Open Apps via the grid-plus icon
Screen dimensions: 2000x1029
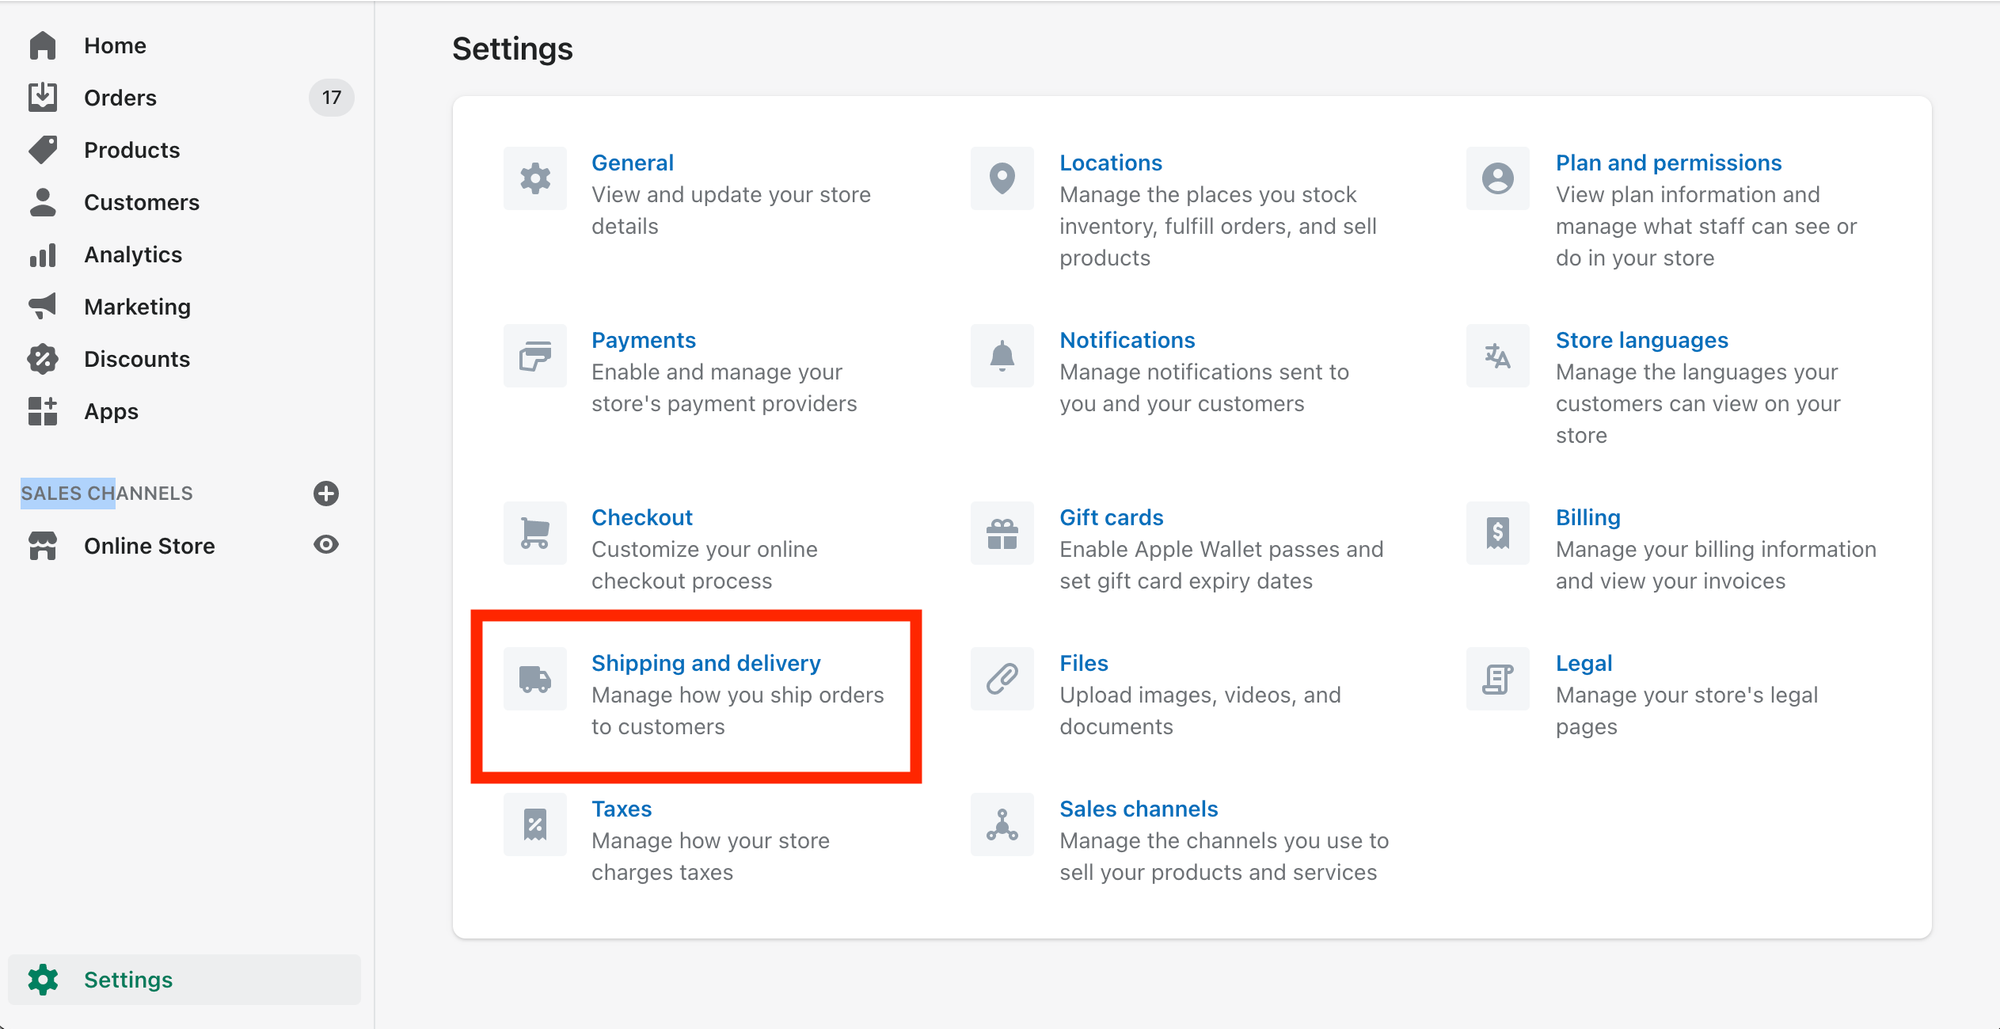point(42,411)
